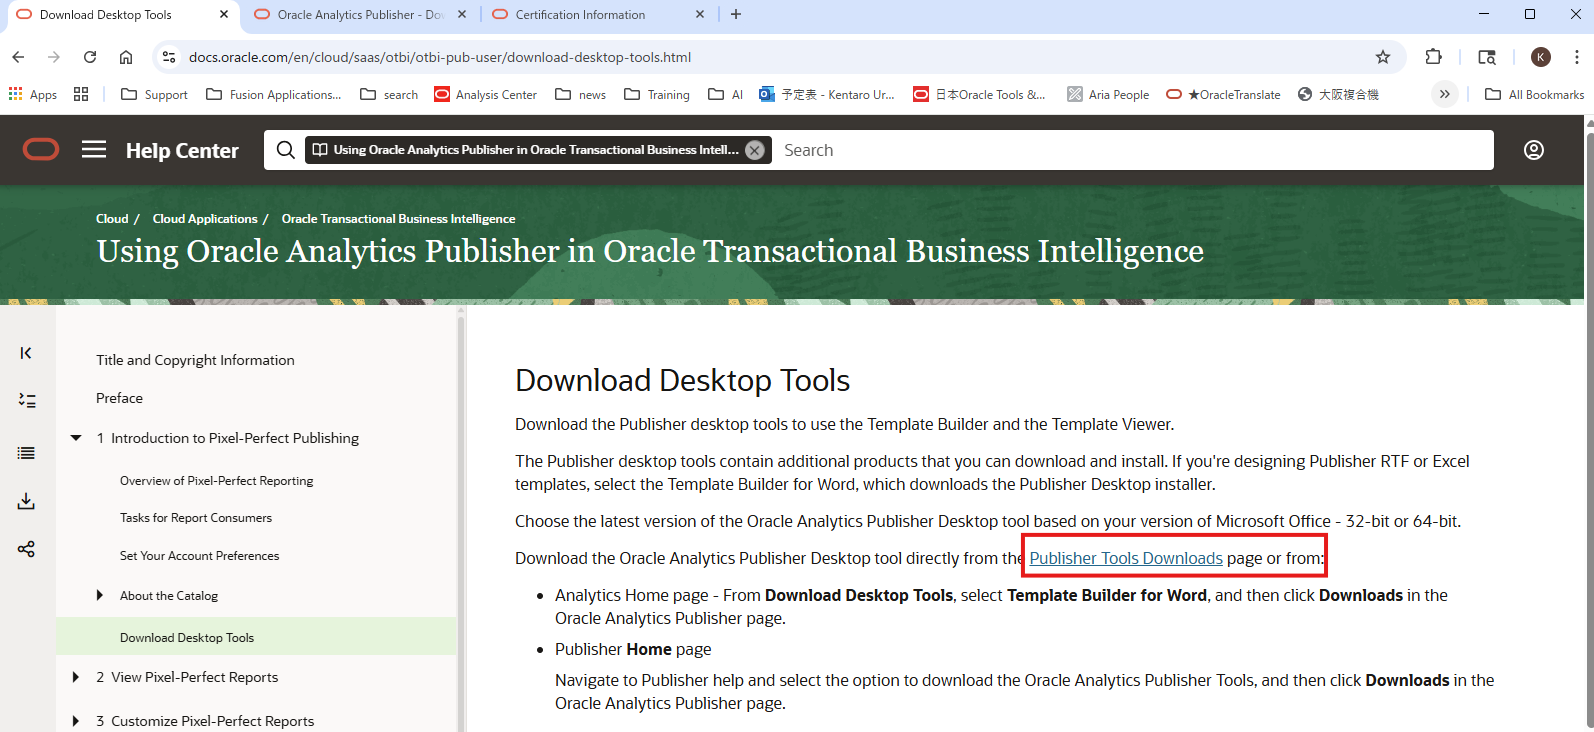Go back with the browser back arrow

point(18,57)
